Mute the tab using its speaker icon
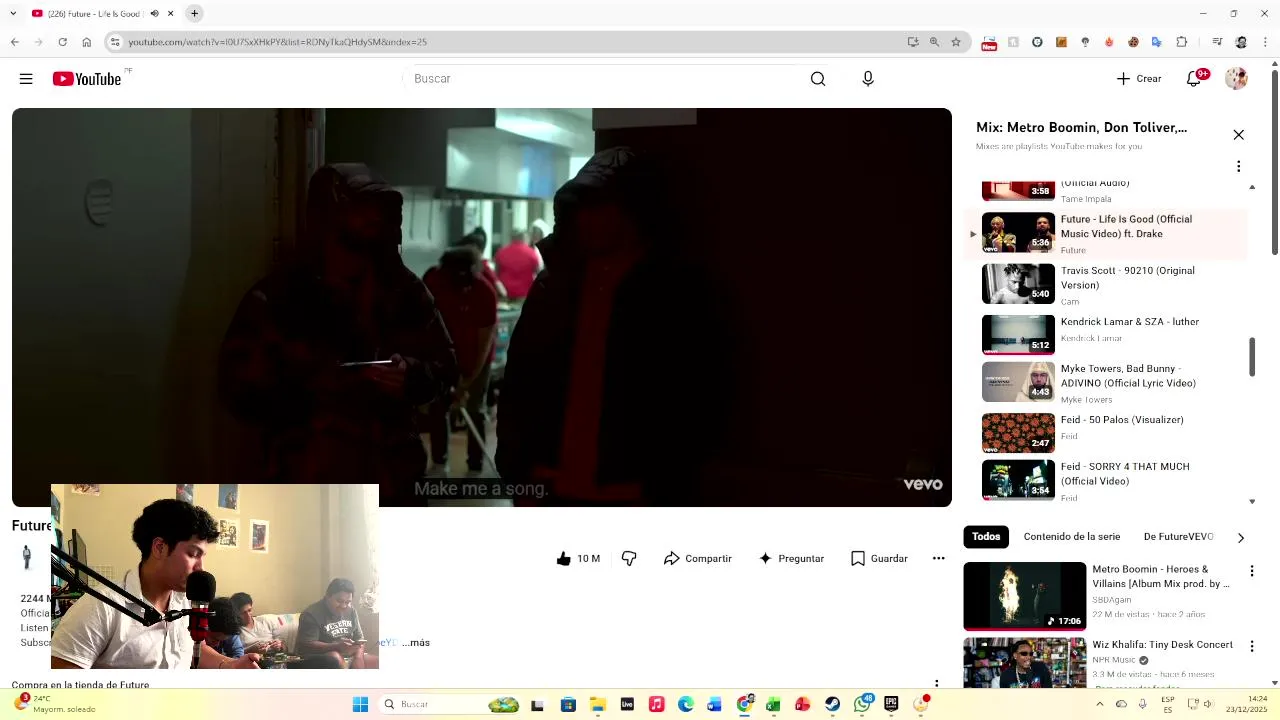 [154, 14]
